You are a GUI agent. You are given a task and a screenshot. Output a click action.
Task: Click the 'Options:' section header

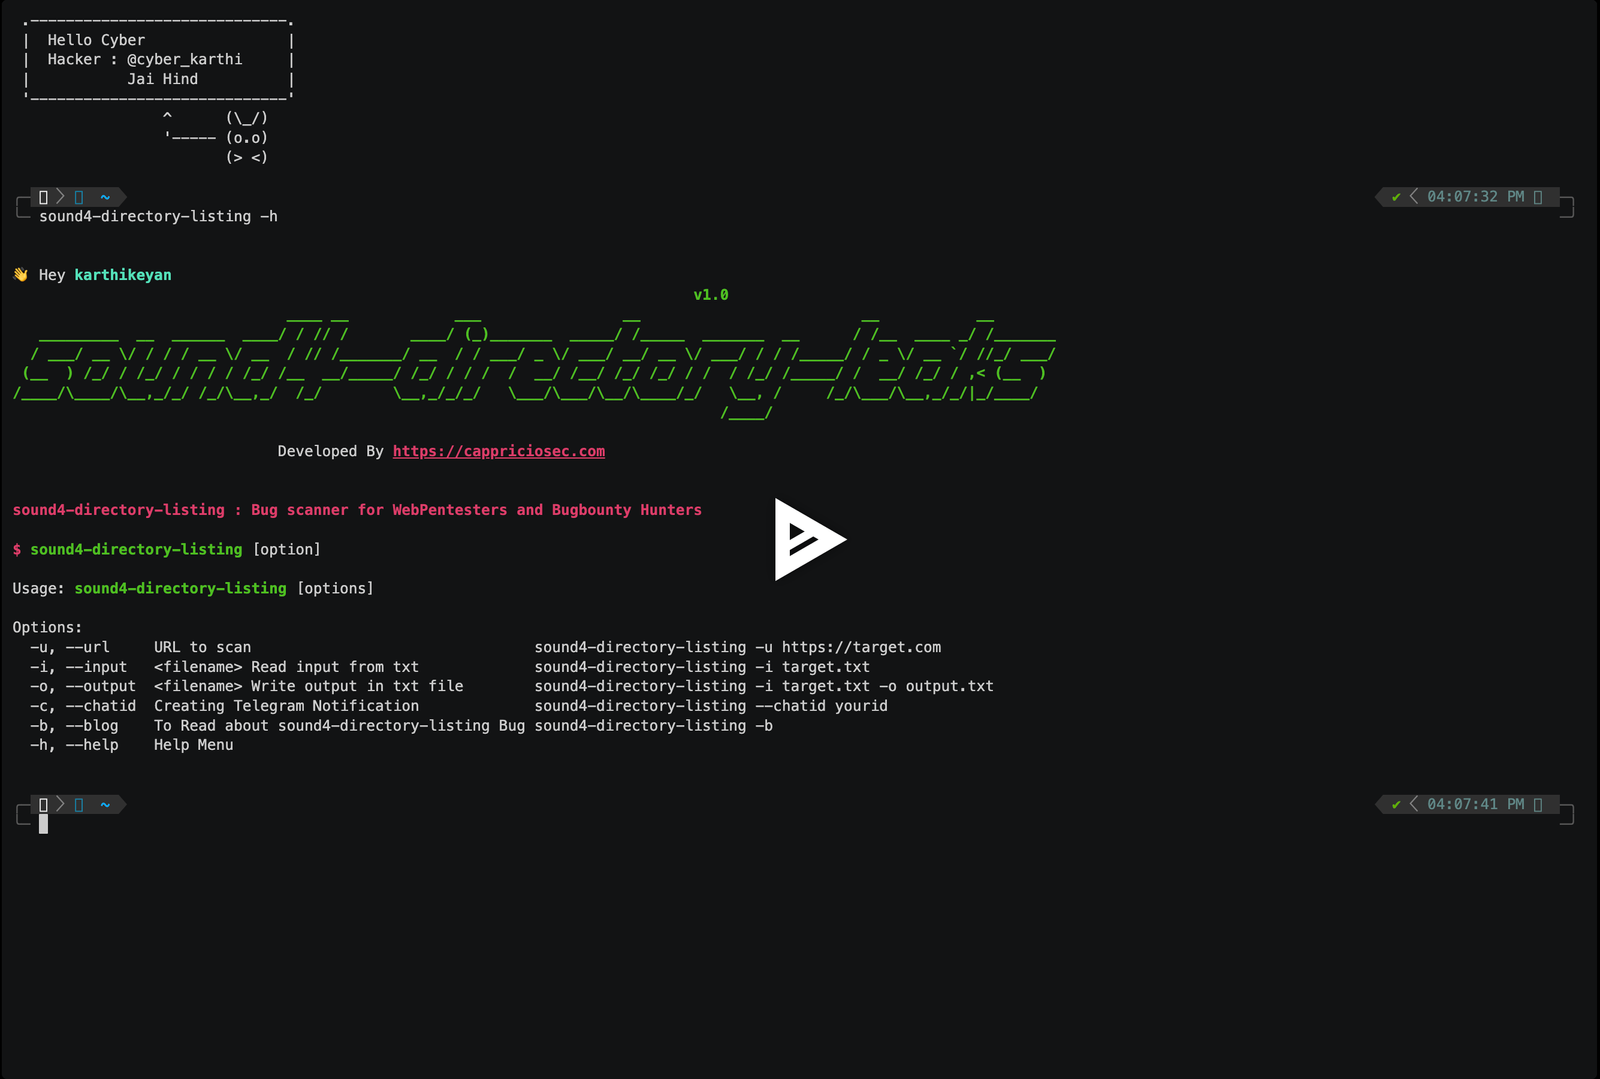(x=47, y=627)
